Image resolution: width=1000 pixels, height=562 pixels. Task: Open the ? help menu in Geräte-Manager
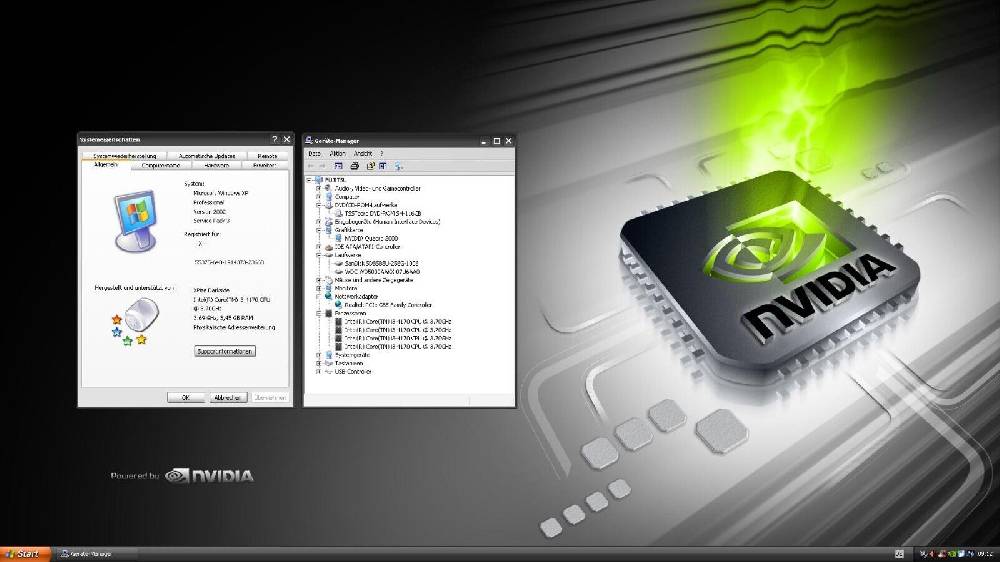coord(382,154)
